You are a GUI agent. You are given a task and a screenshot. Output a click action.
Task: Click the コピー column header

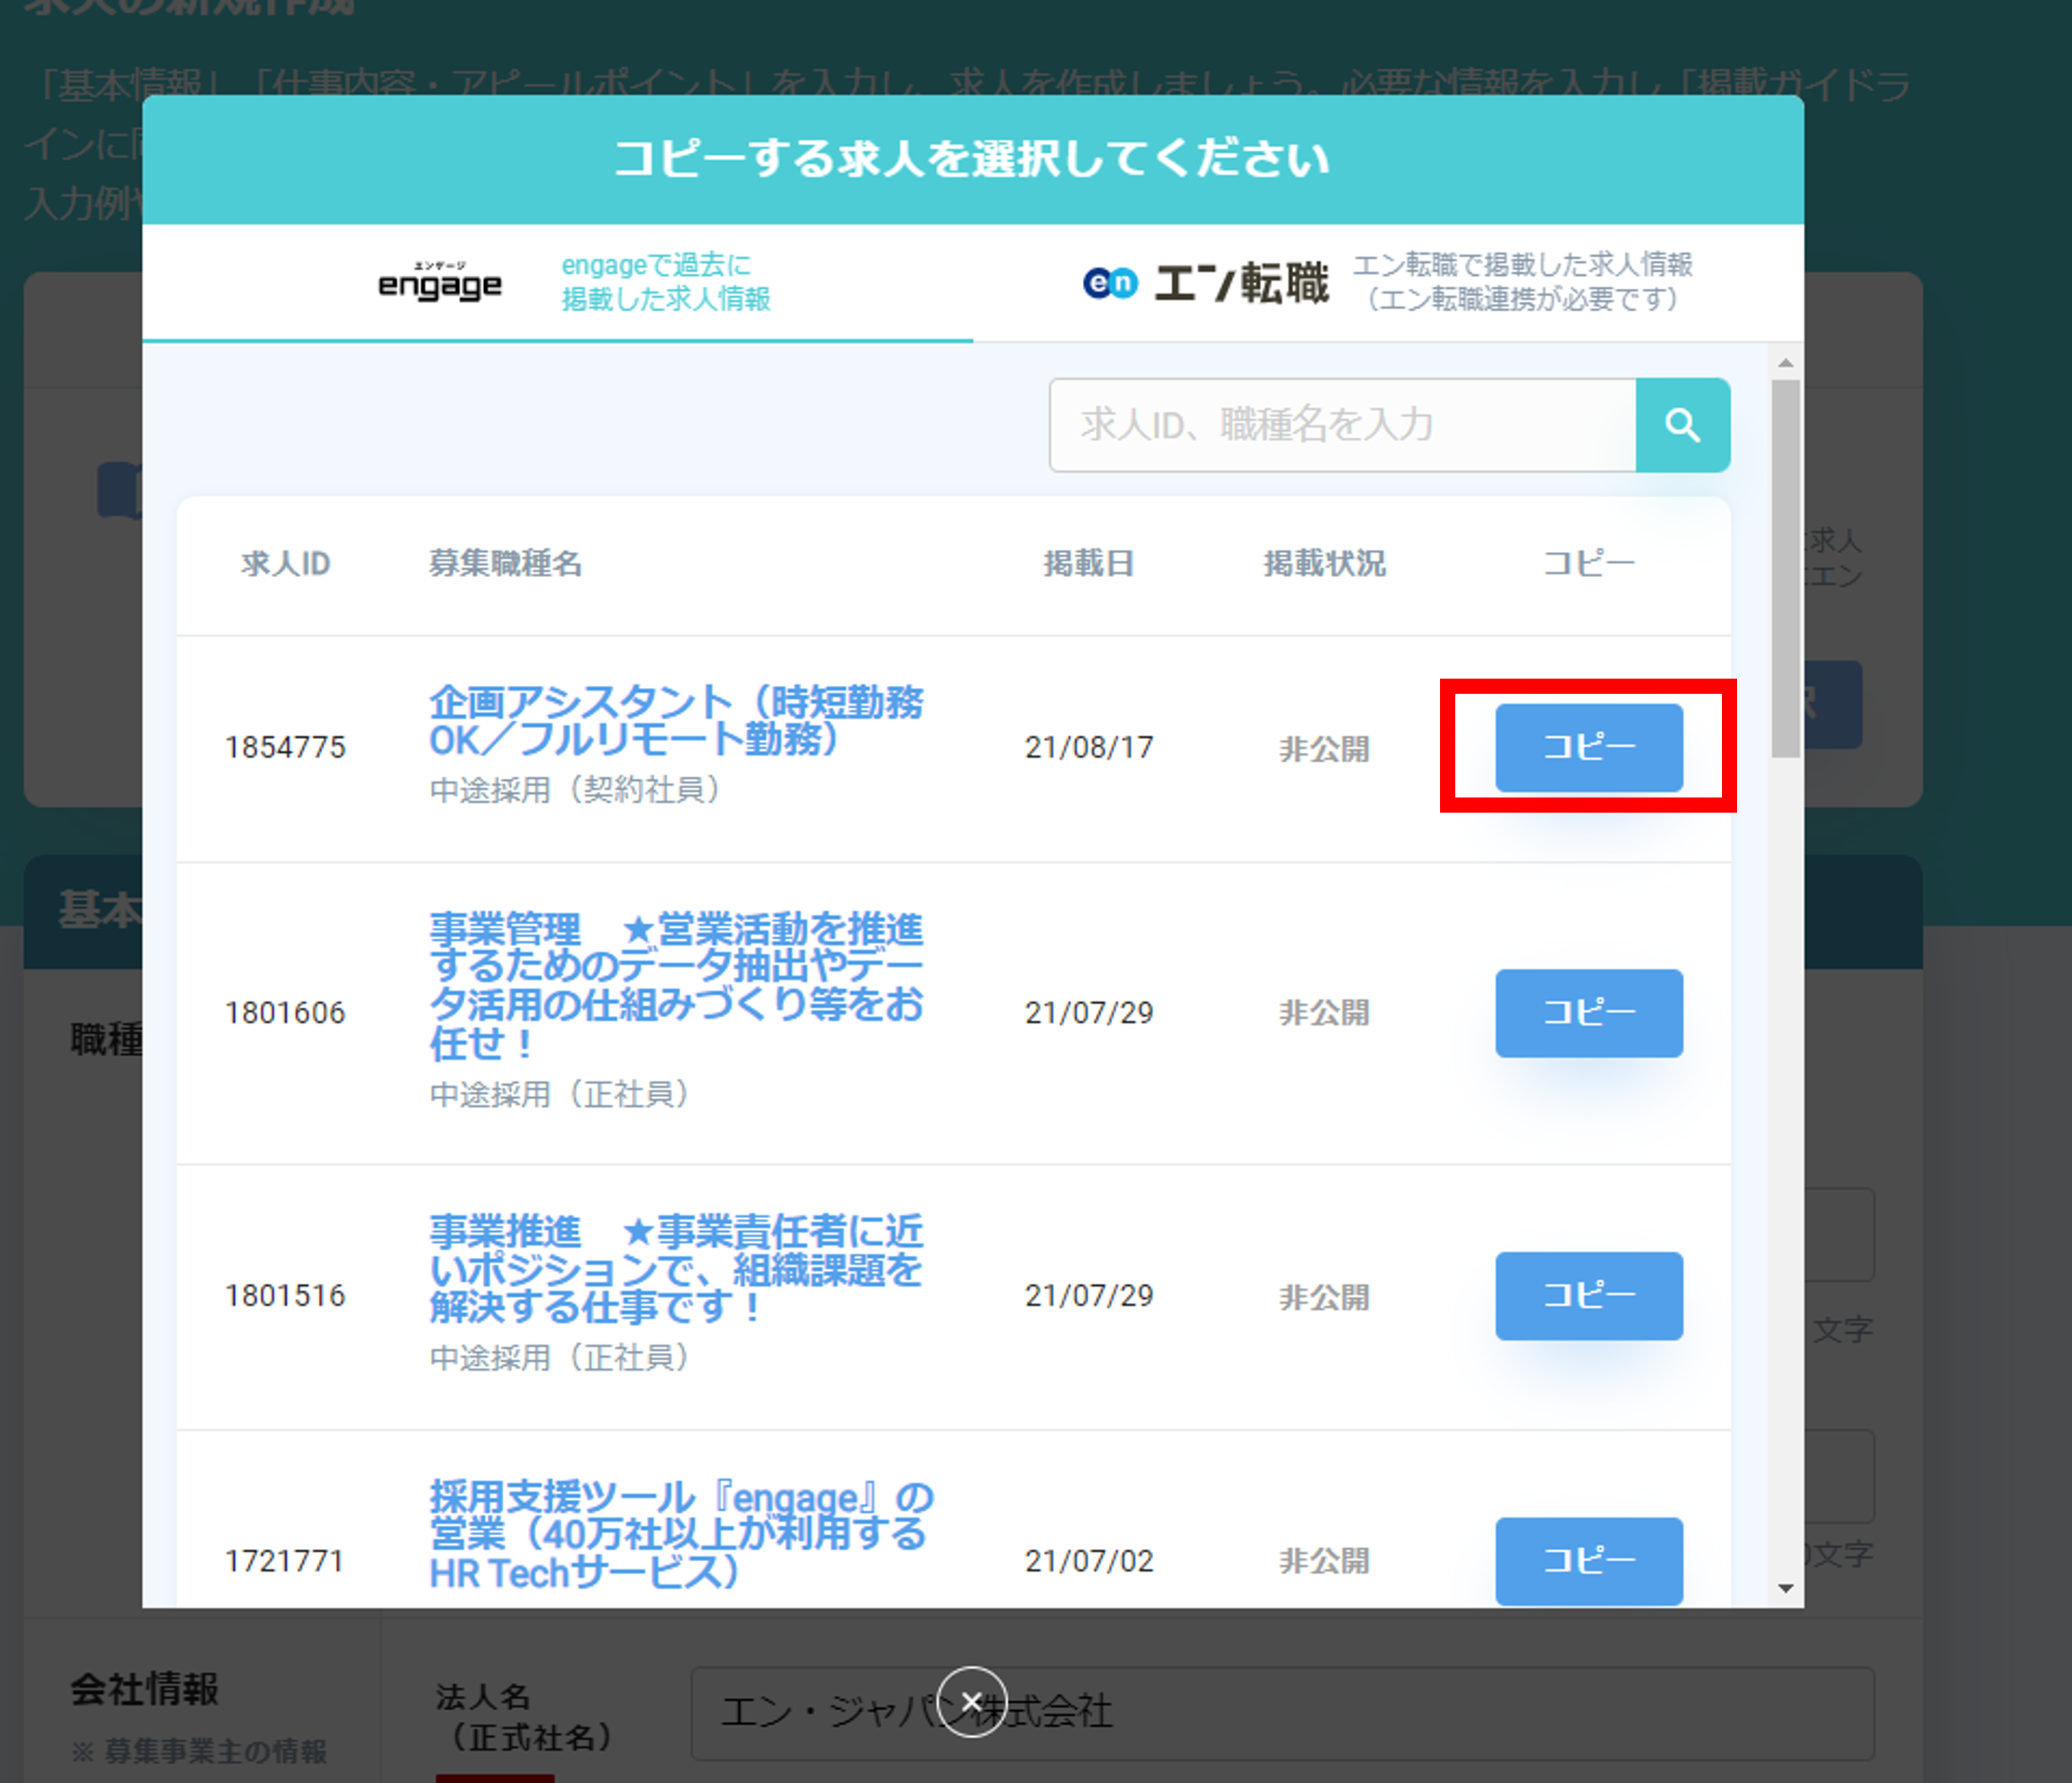[x=1589, y=563]
